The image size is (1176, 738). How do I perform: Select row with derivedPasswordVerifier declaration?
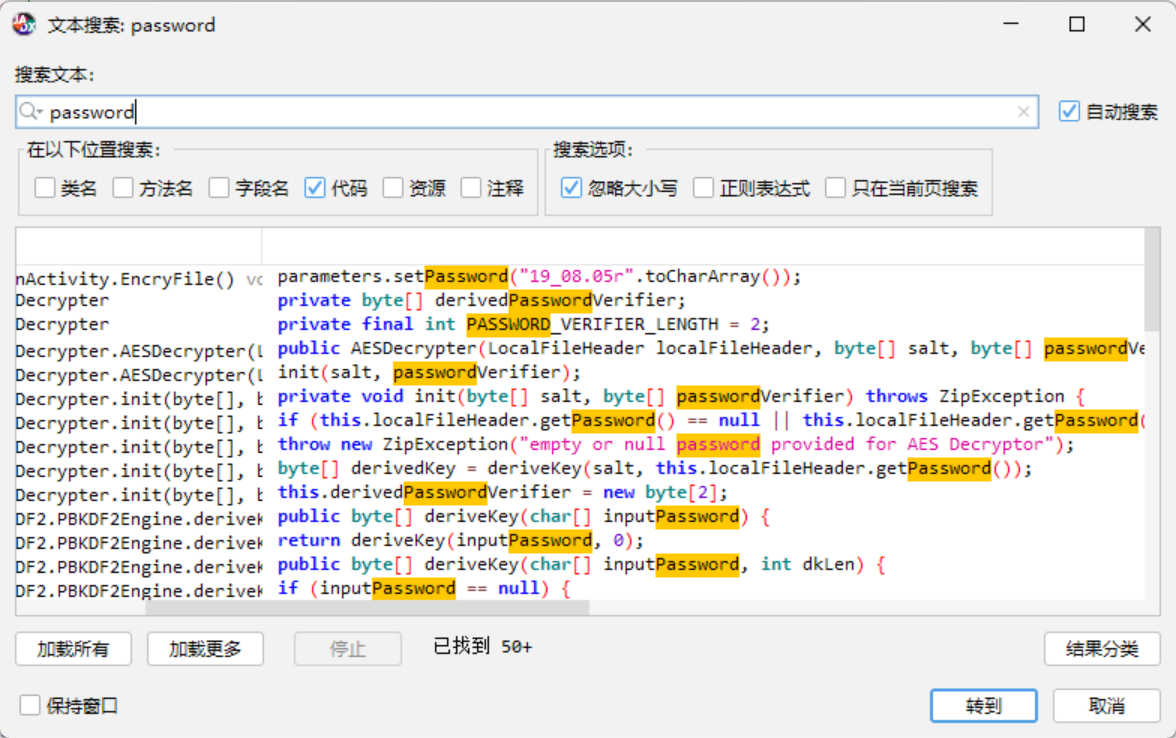click(580, 301)
